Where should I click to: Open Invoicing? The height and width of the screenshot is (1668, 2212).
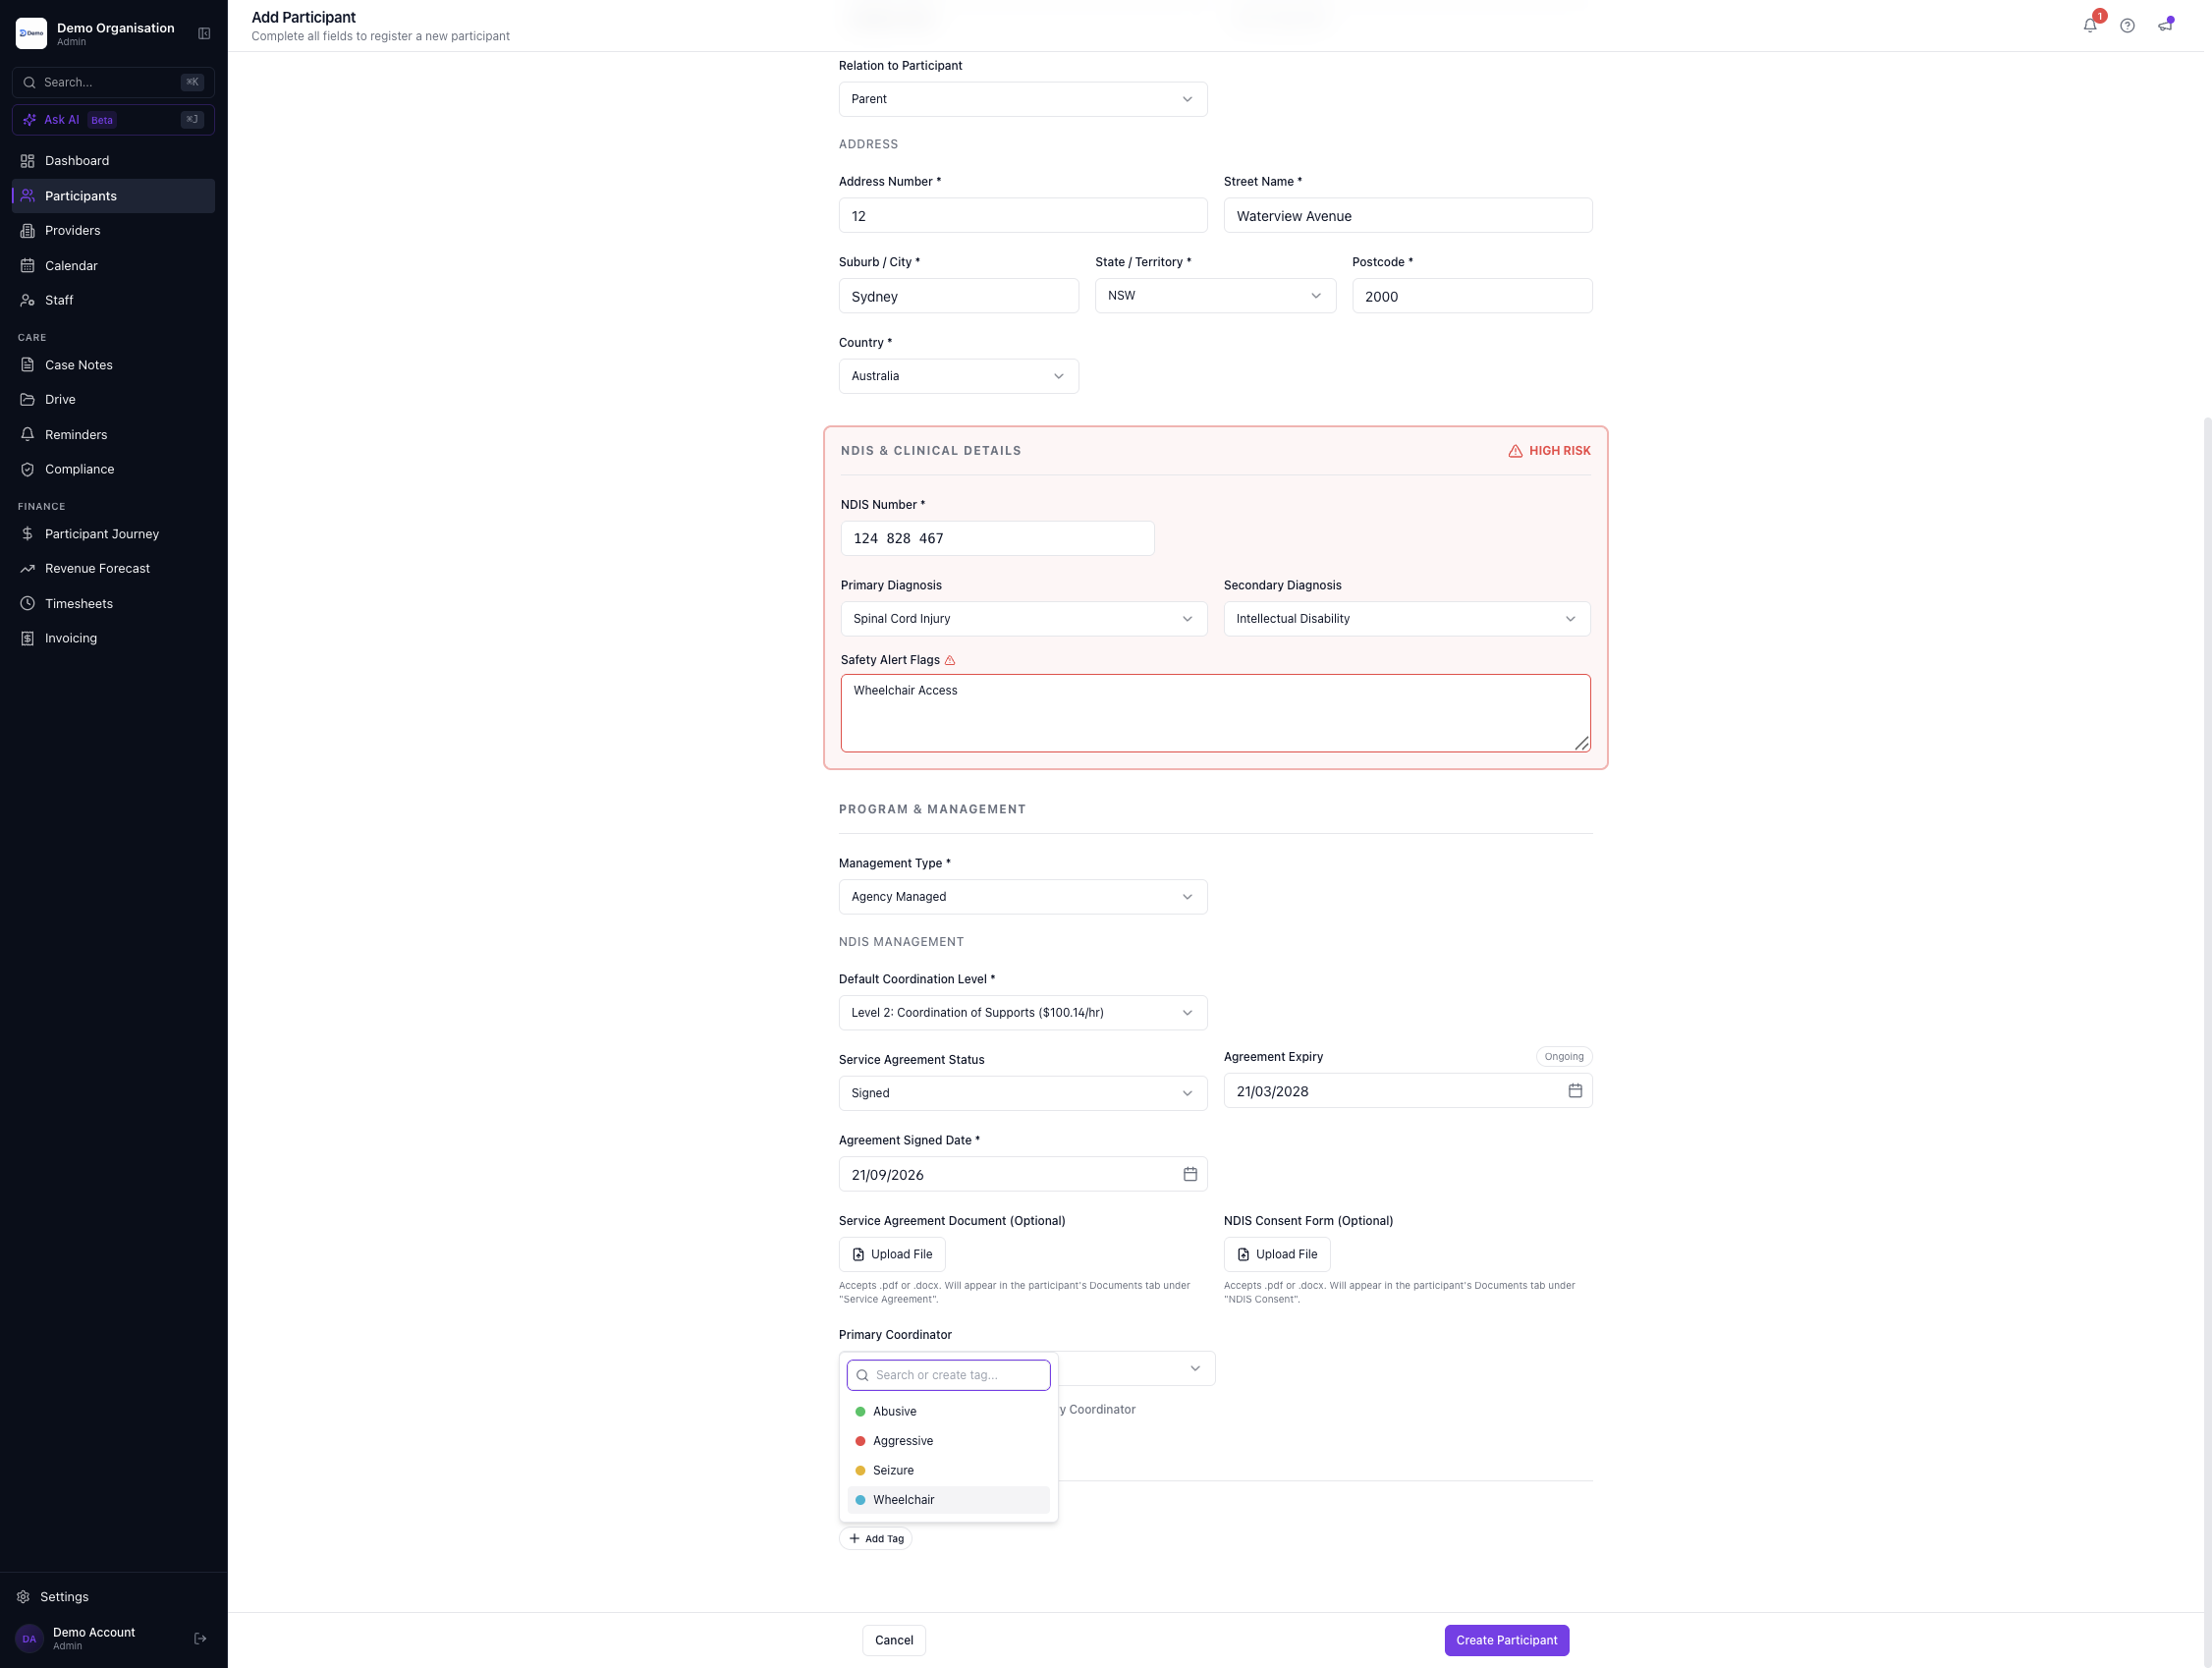114,638
